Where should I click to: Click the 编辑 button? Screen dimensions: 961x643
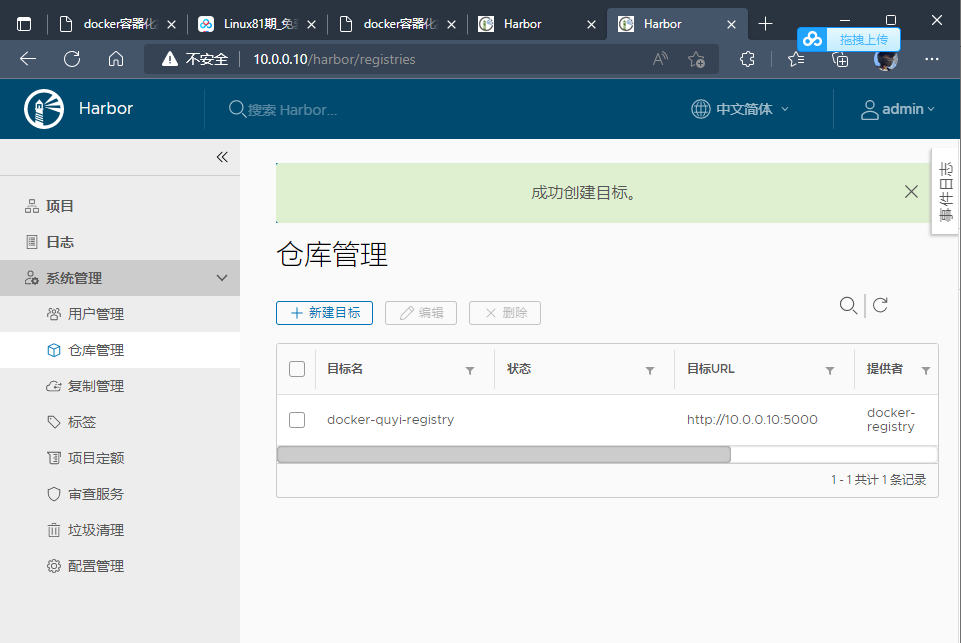point(420,313)
